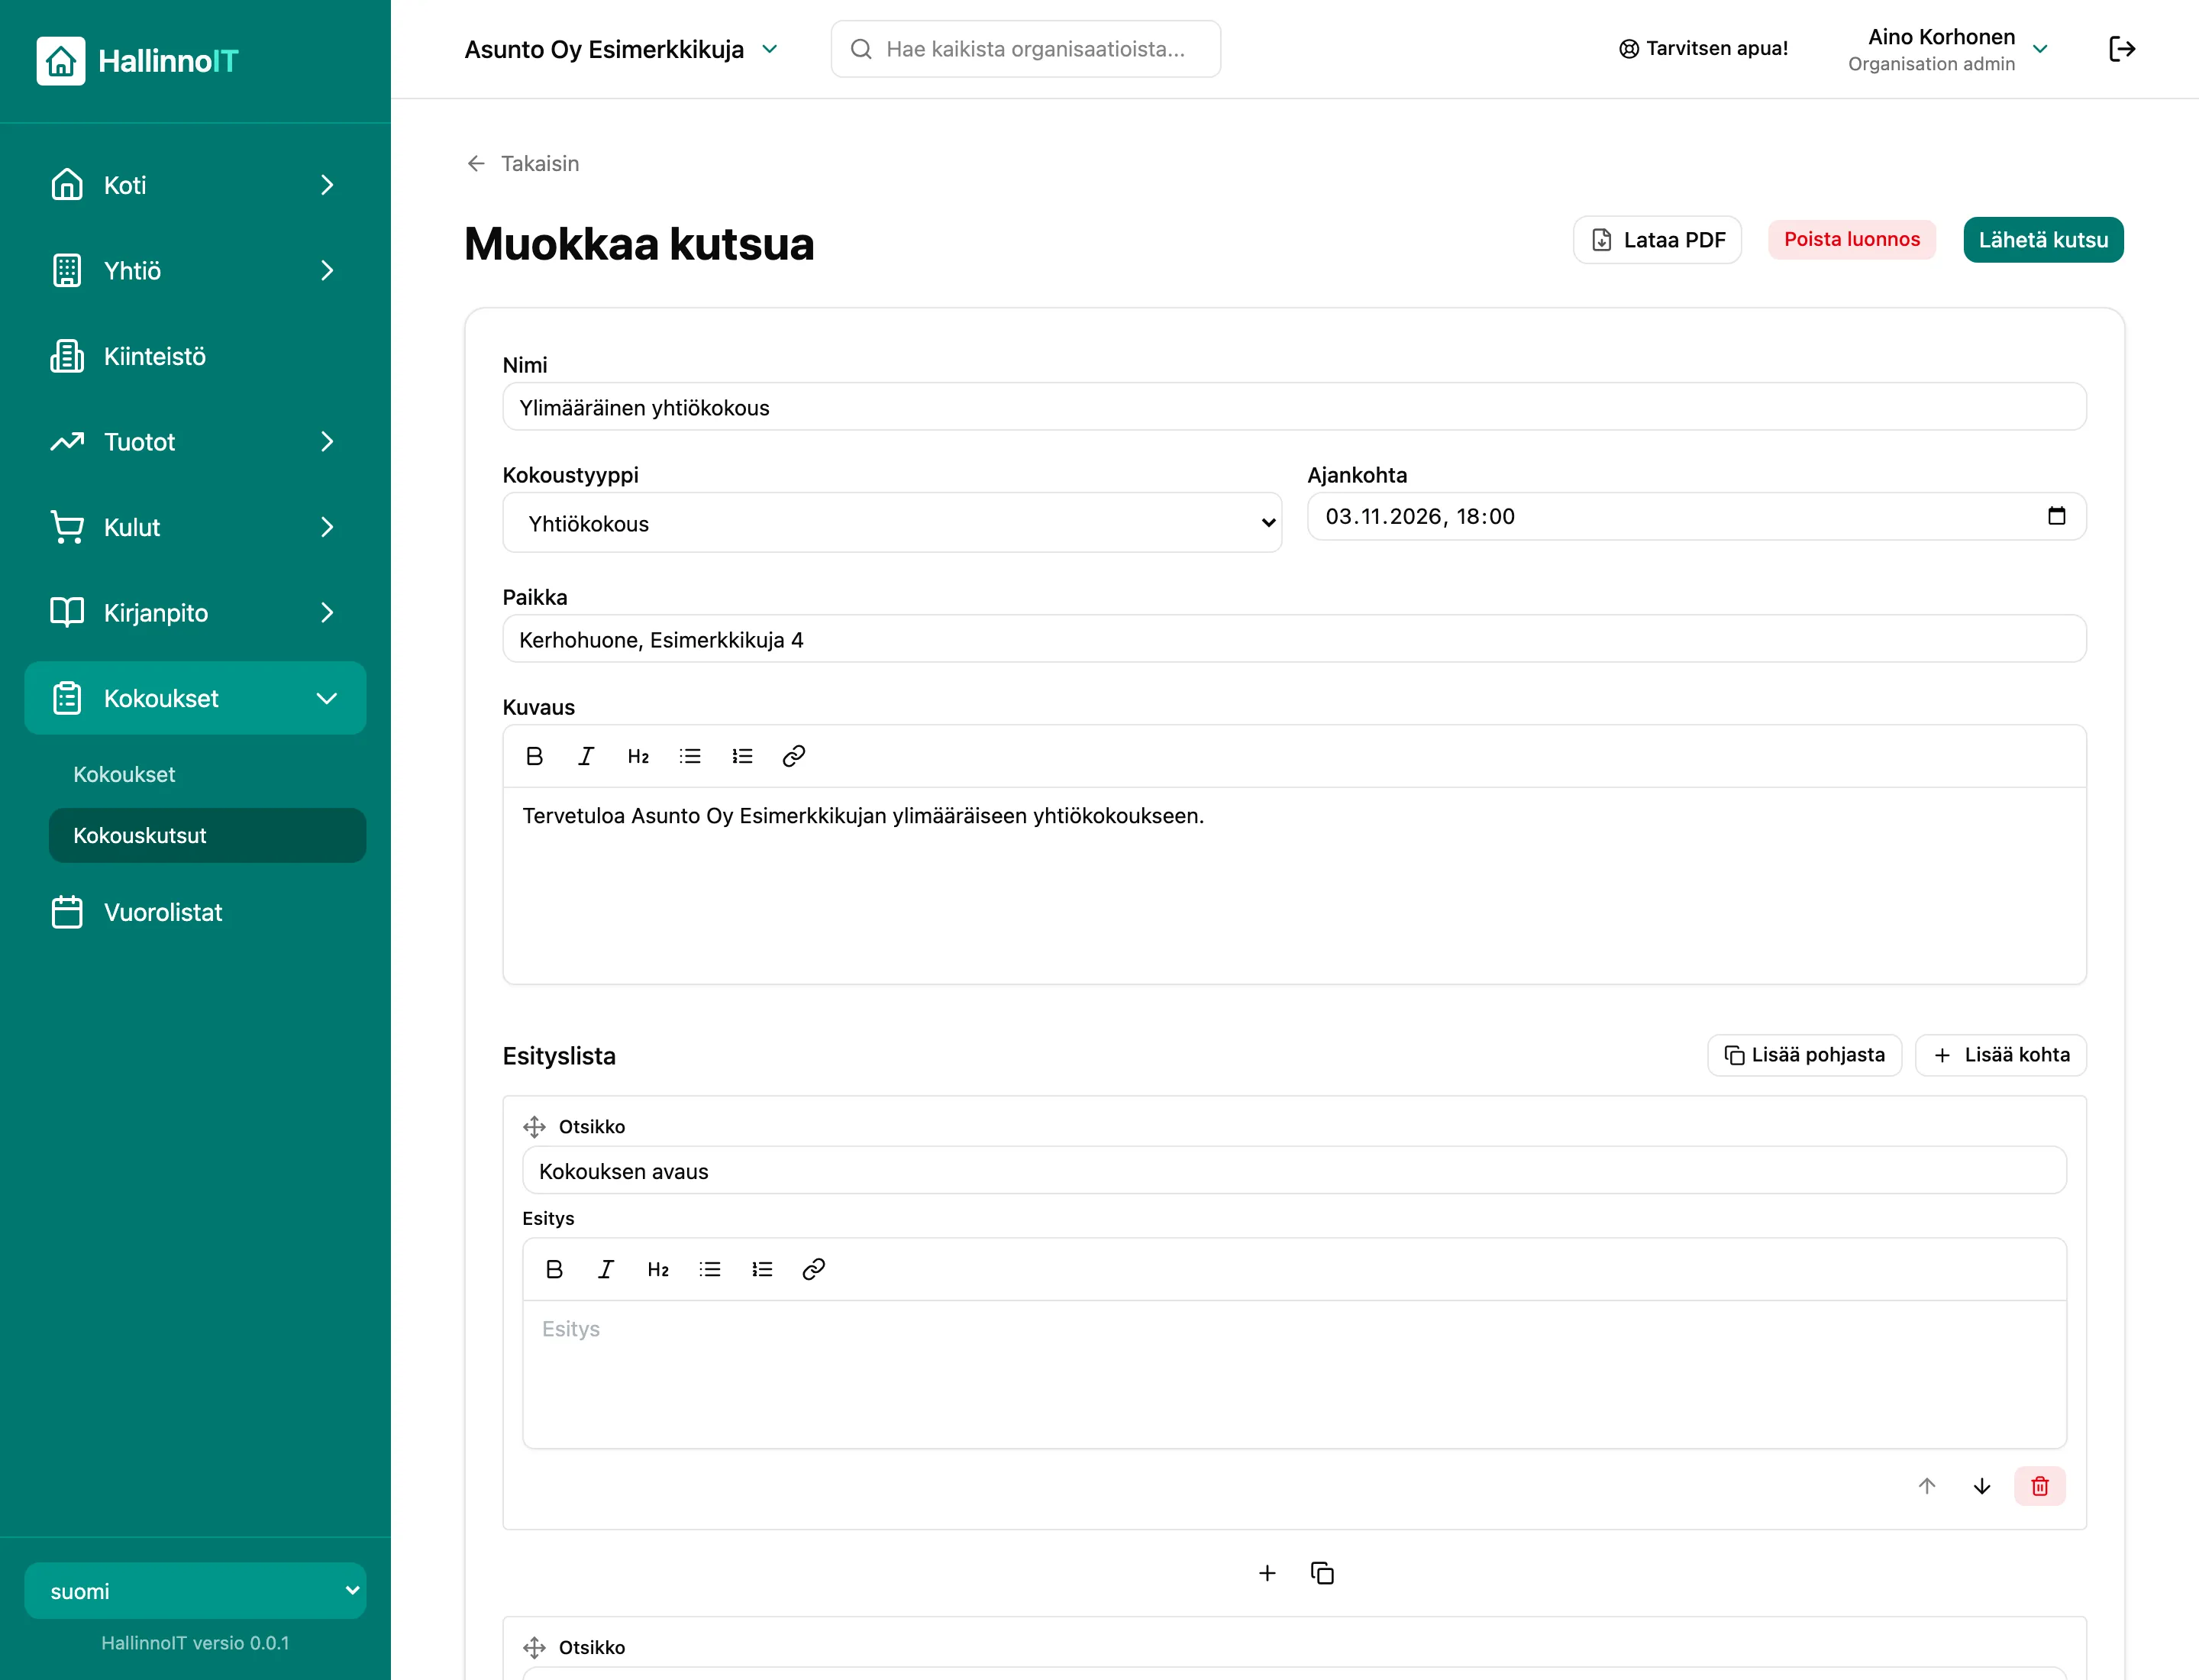Move Kokouksen avaus item up

1927,1486
